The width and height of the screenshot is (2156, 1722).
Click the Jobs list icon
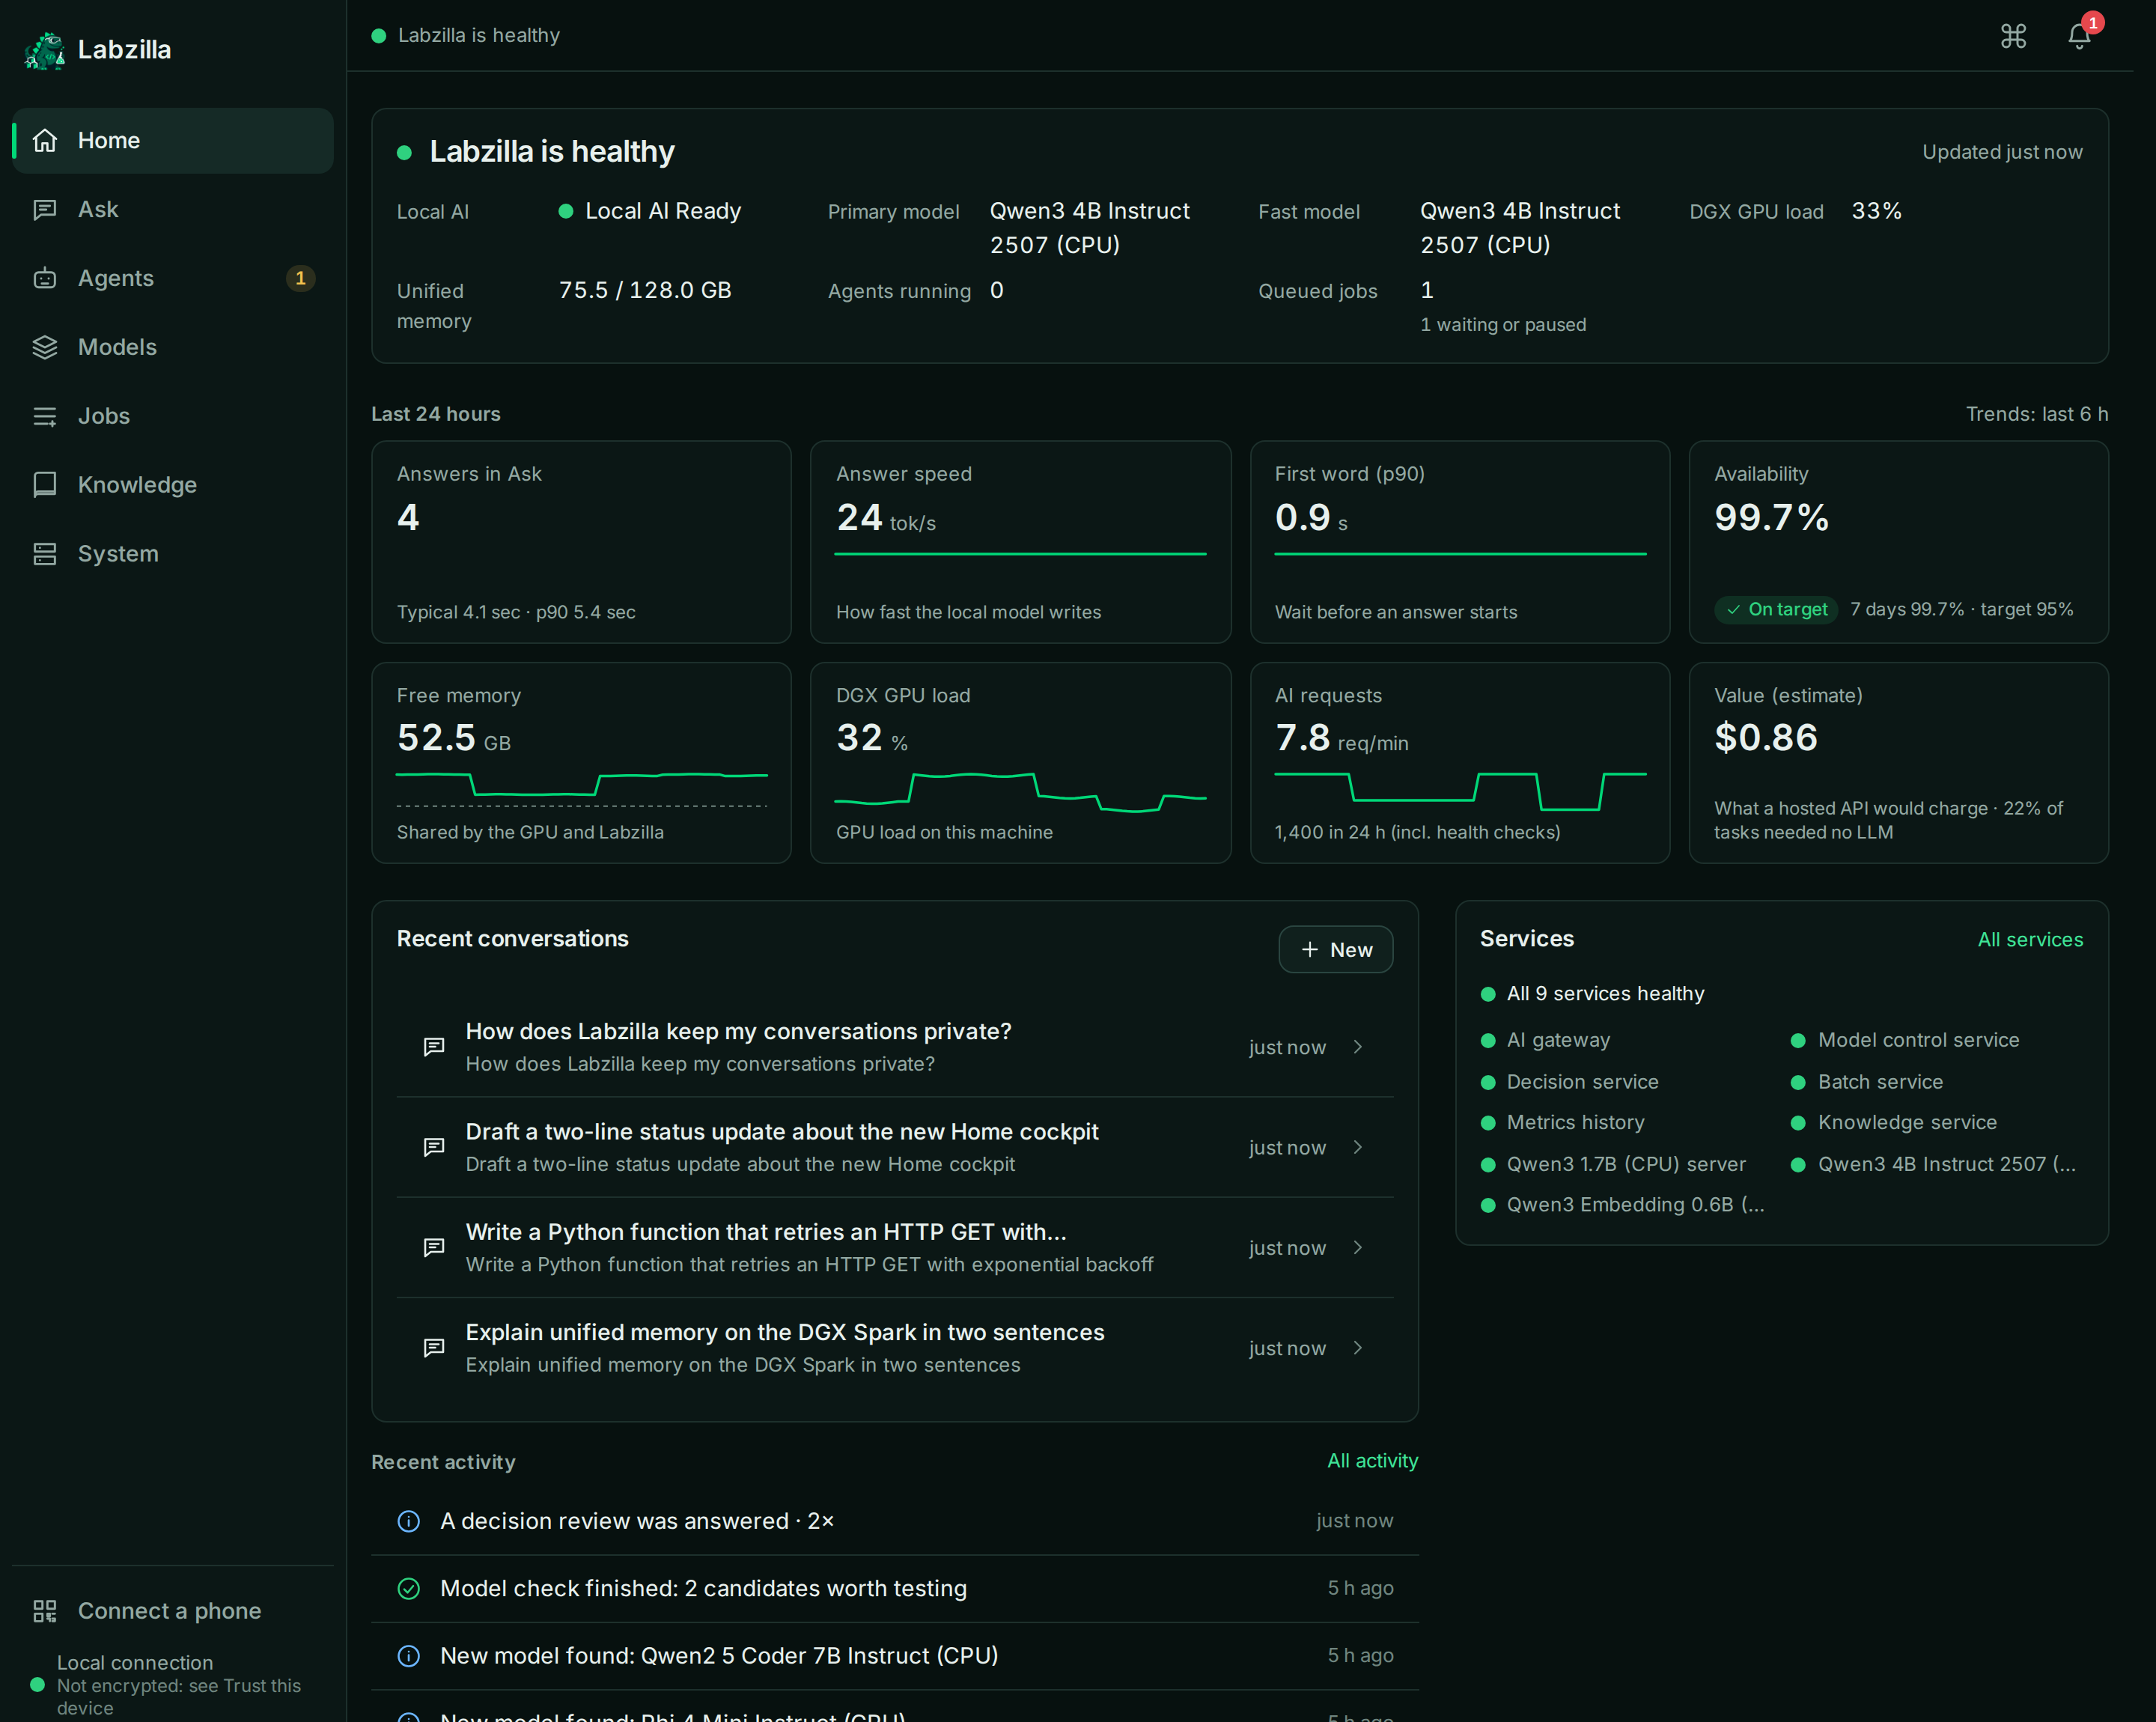pyautogui.click(x=45, y=416)
